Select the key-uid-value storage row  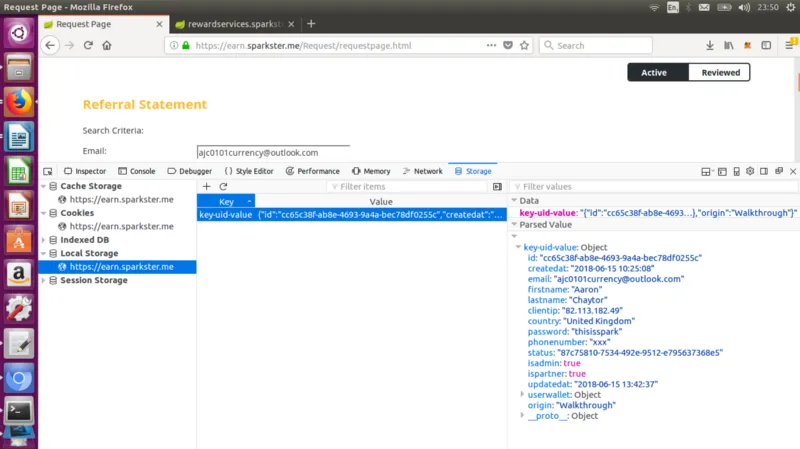352,215
